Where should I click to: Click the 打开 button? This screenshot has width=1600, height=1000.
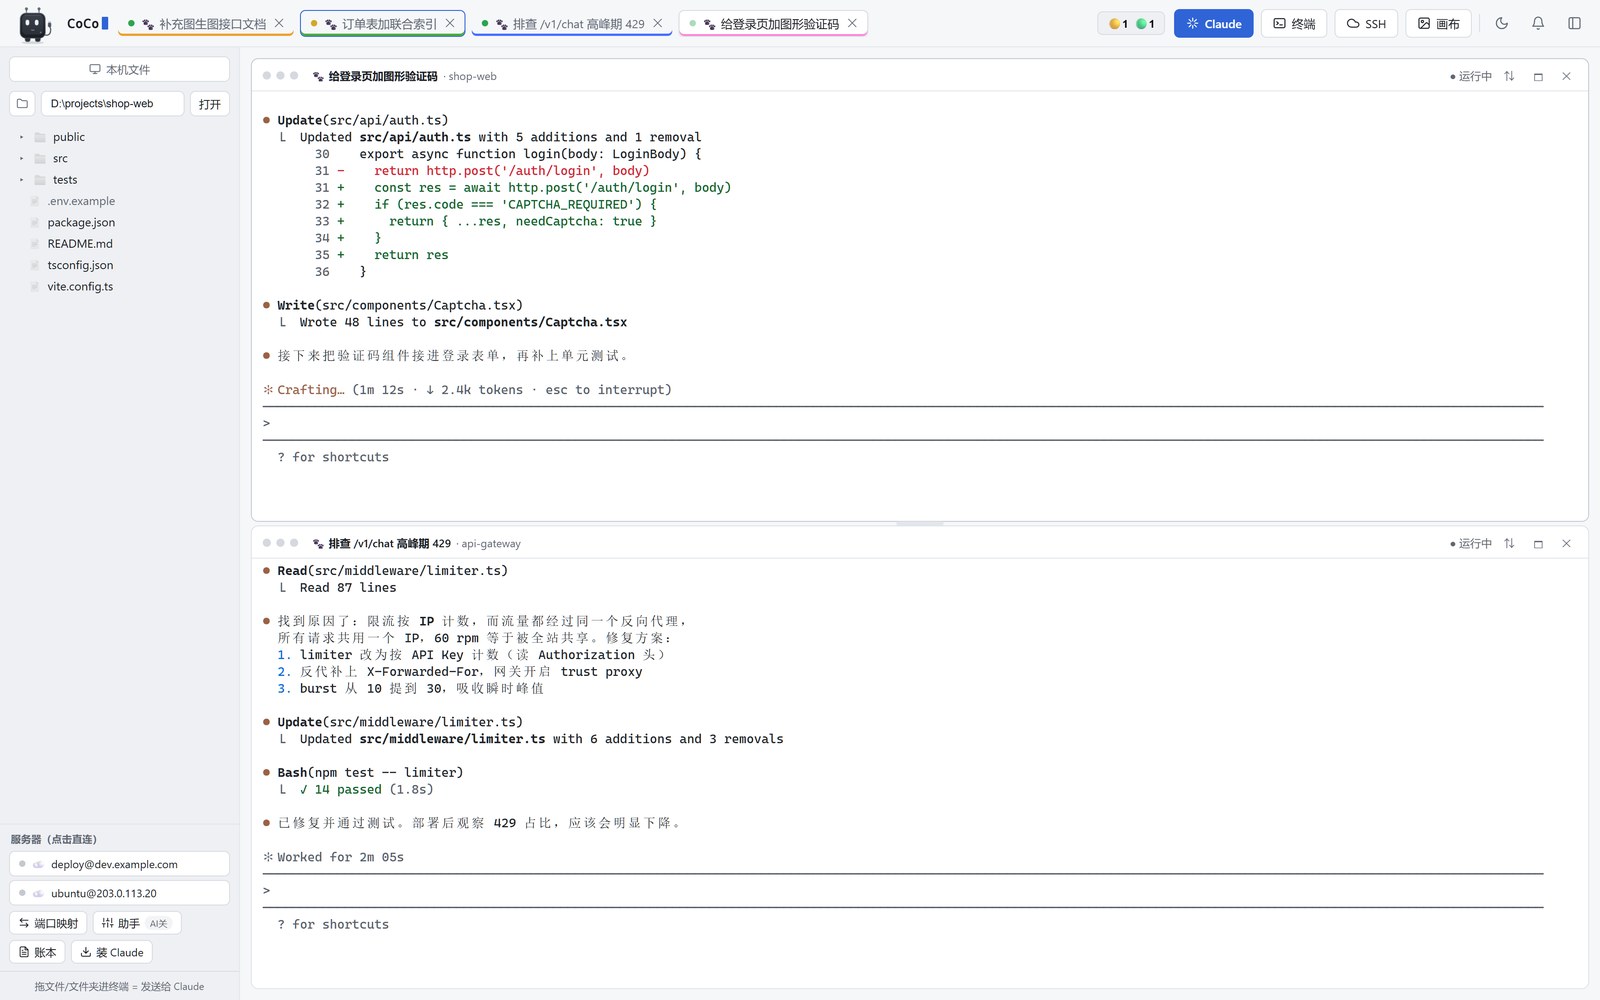pos(210,104)
